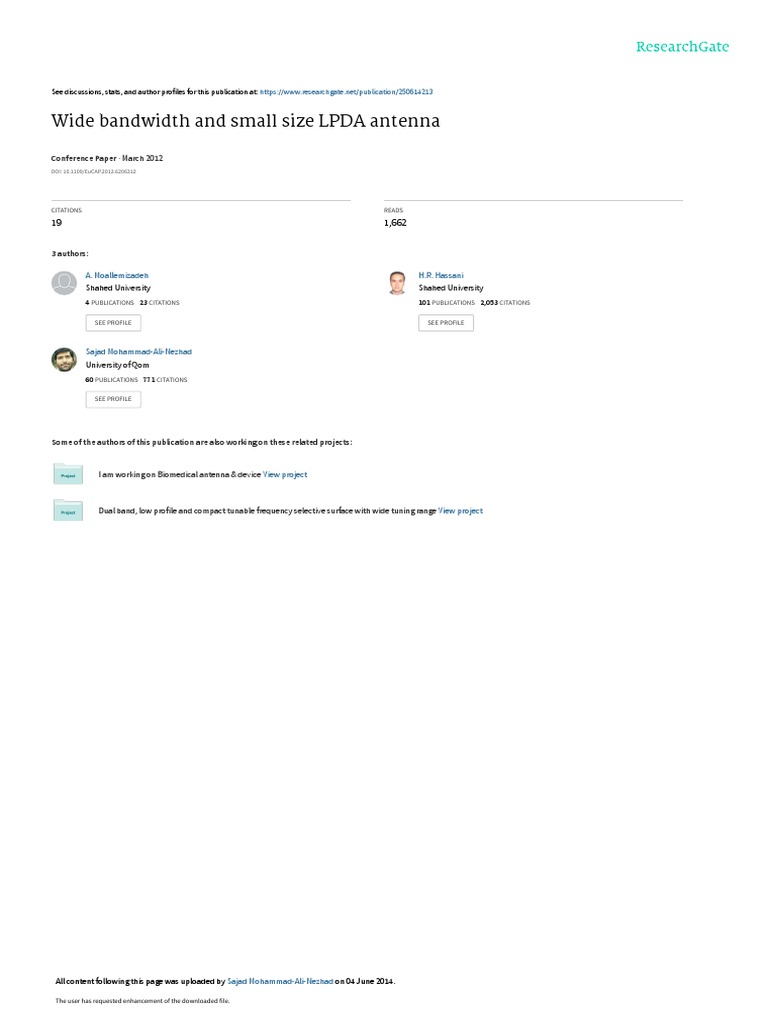Image resolution: width=768 pixels, height=1024 pixels.
Task: Click See Profile under A. Noallemizadeh
Action: click(x=113, y=323)
